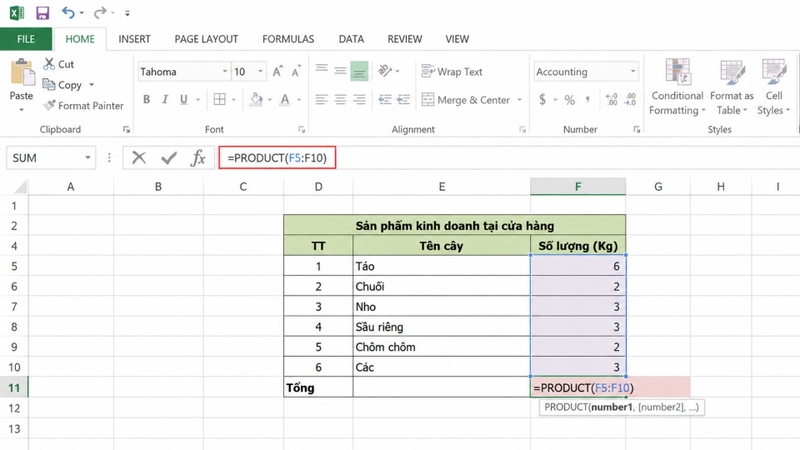Click Decrease Indent icon
800x450 pixels.
click(385, 99)
